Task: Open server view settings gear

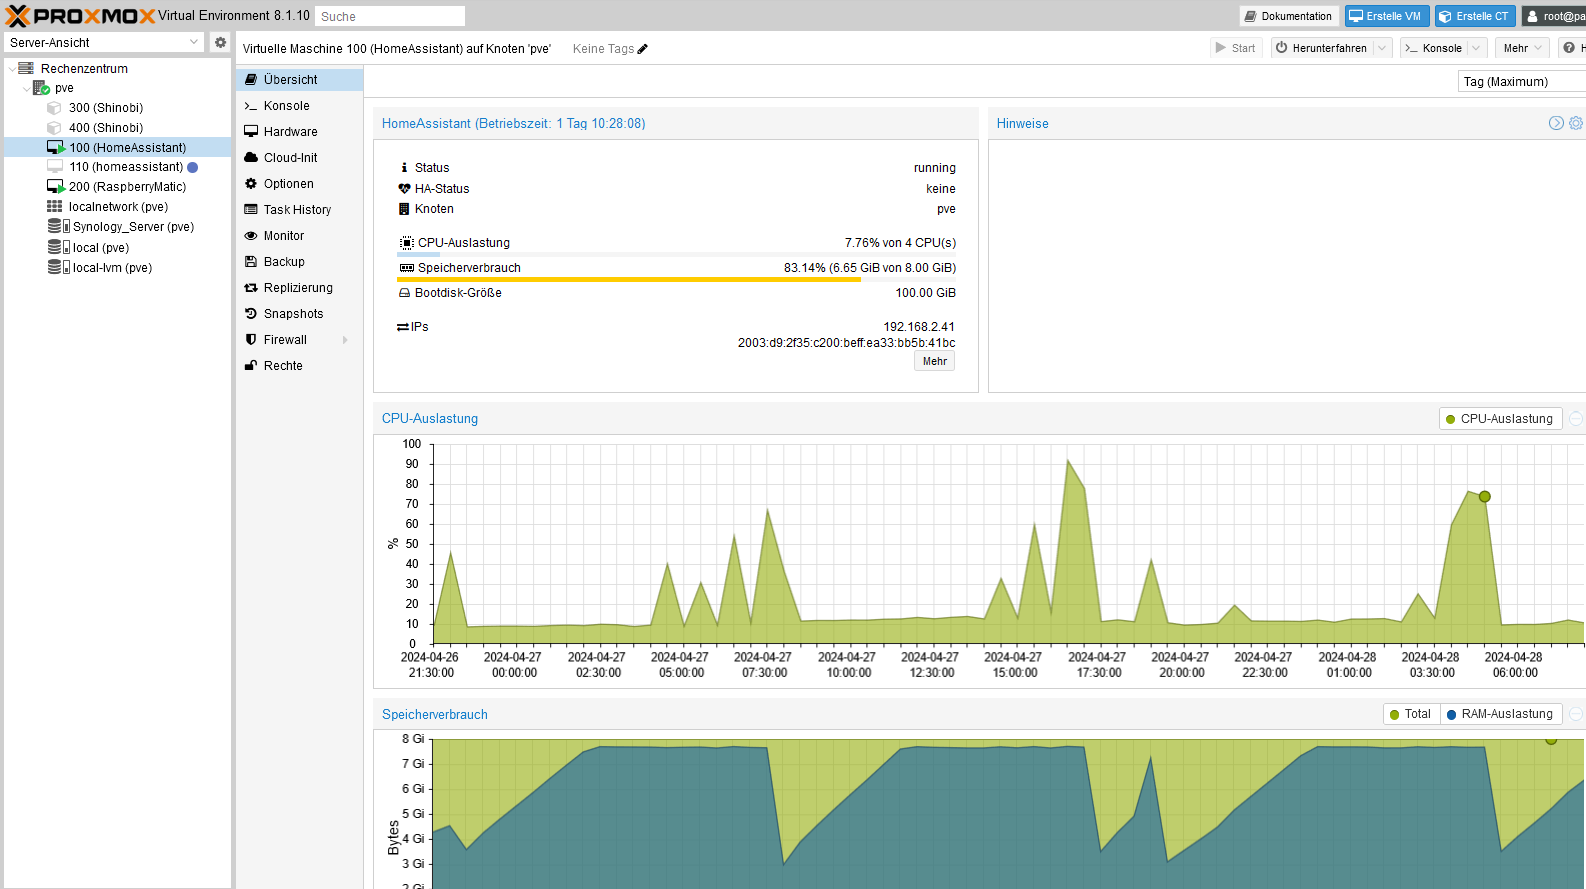Action: pyautogui.click(x=221, y=42)
